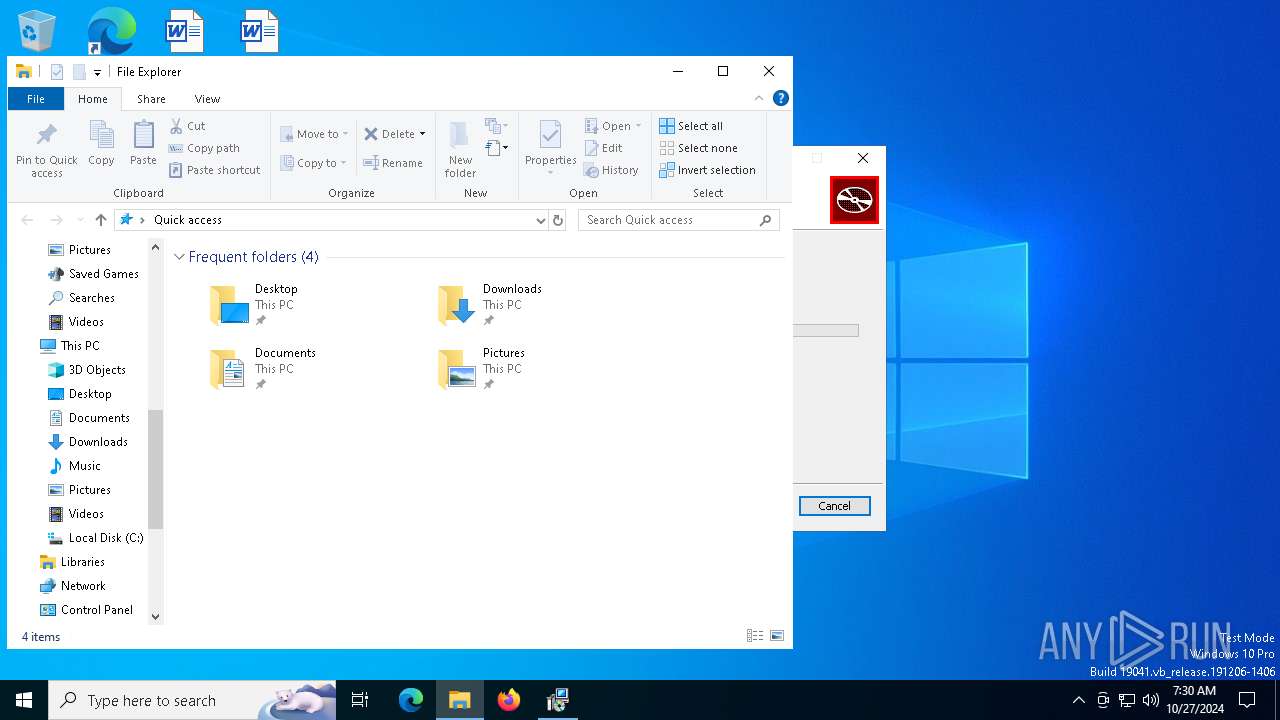
Task: Click the background dialog's progress bar
Action: tap(826, 330)
